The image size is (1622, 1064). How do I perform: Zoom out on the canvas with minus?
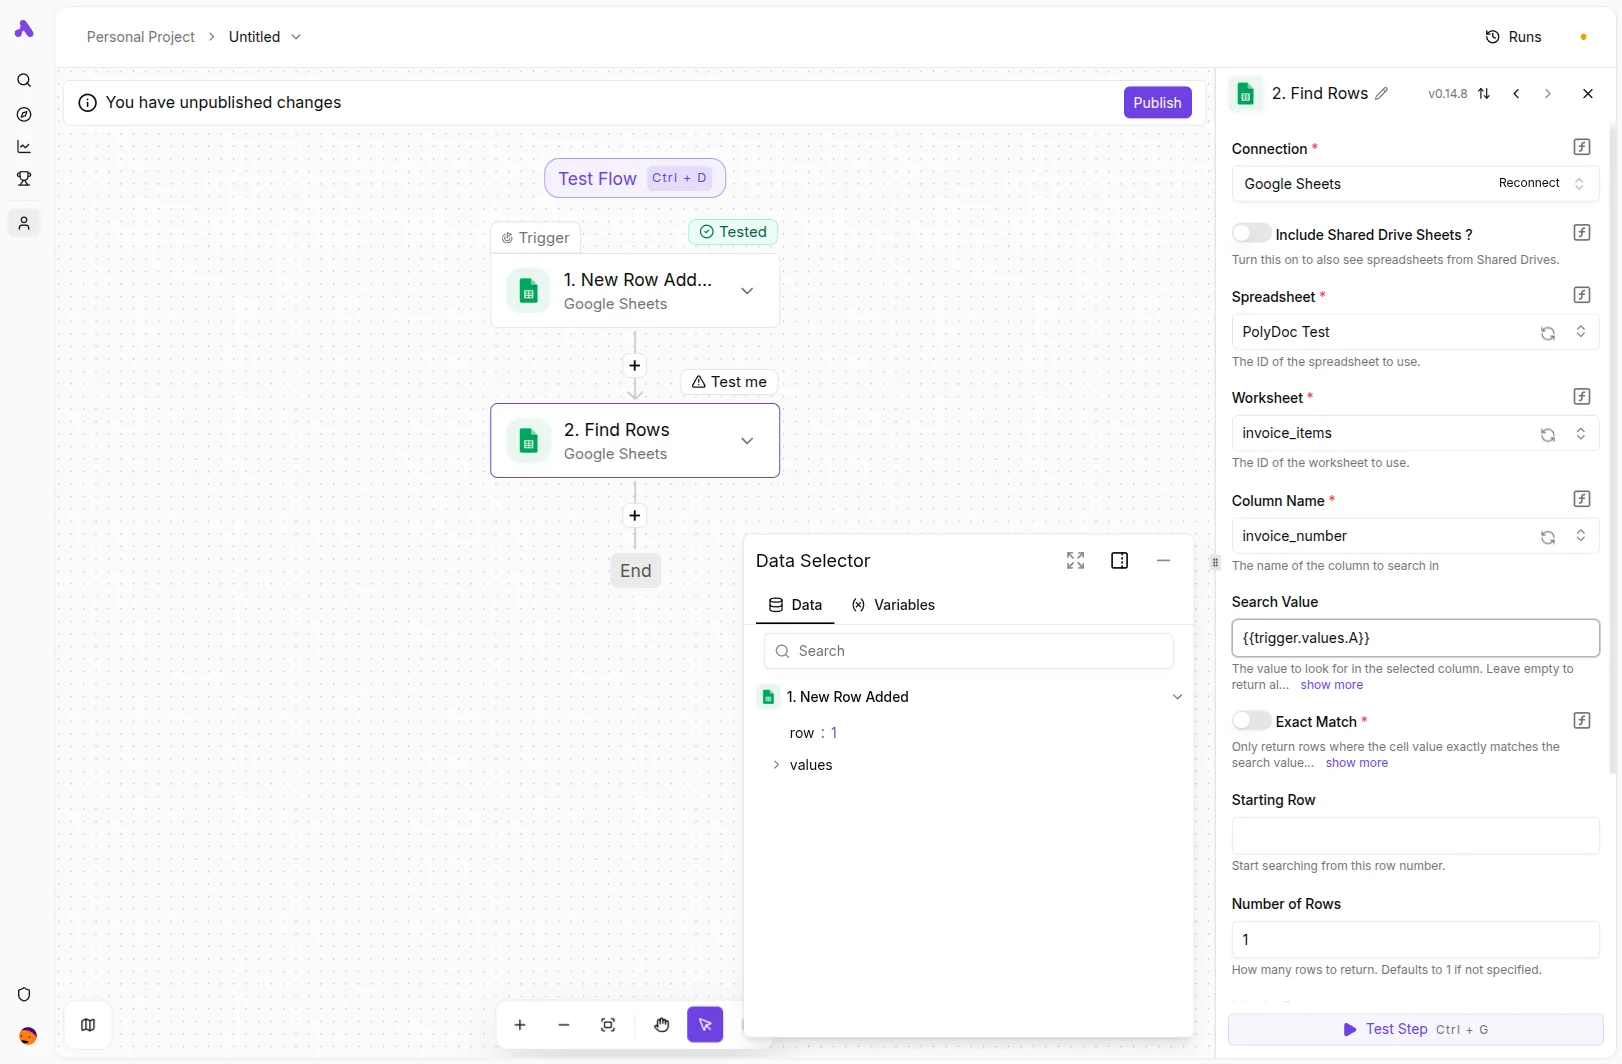click(564, 1025)
